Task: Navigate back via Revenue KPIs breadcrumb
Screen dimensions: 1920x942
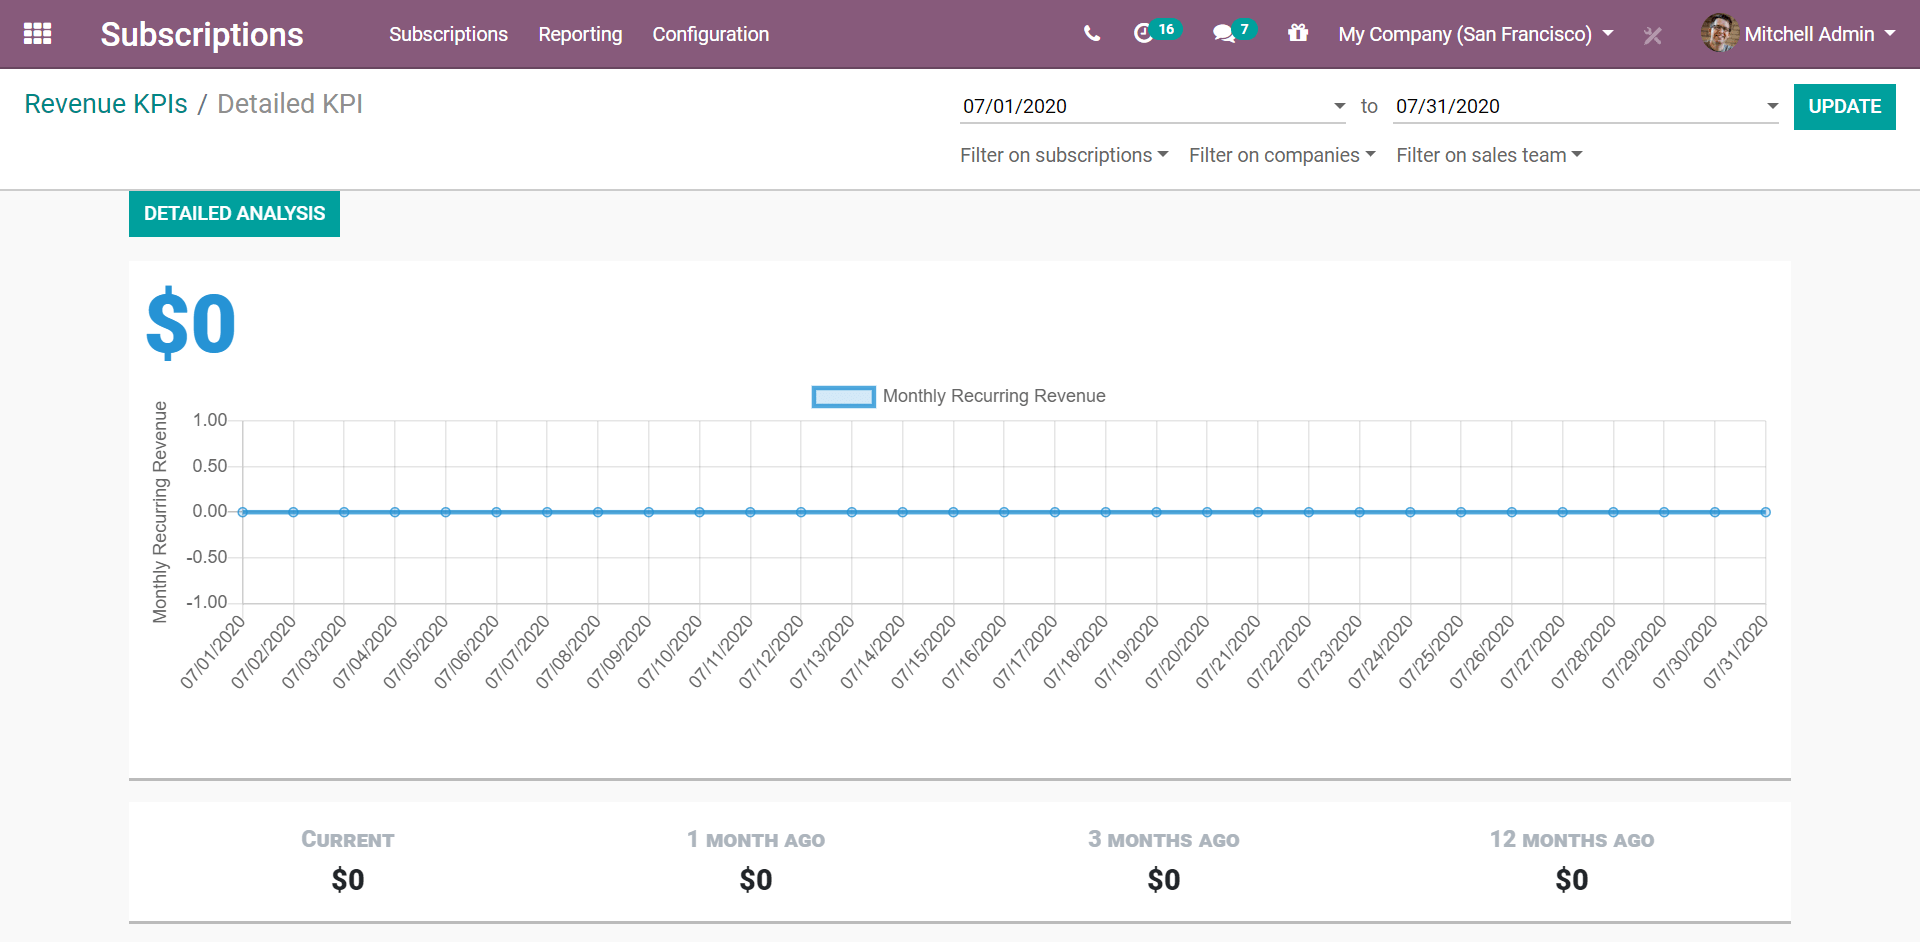Action: 105,103
